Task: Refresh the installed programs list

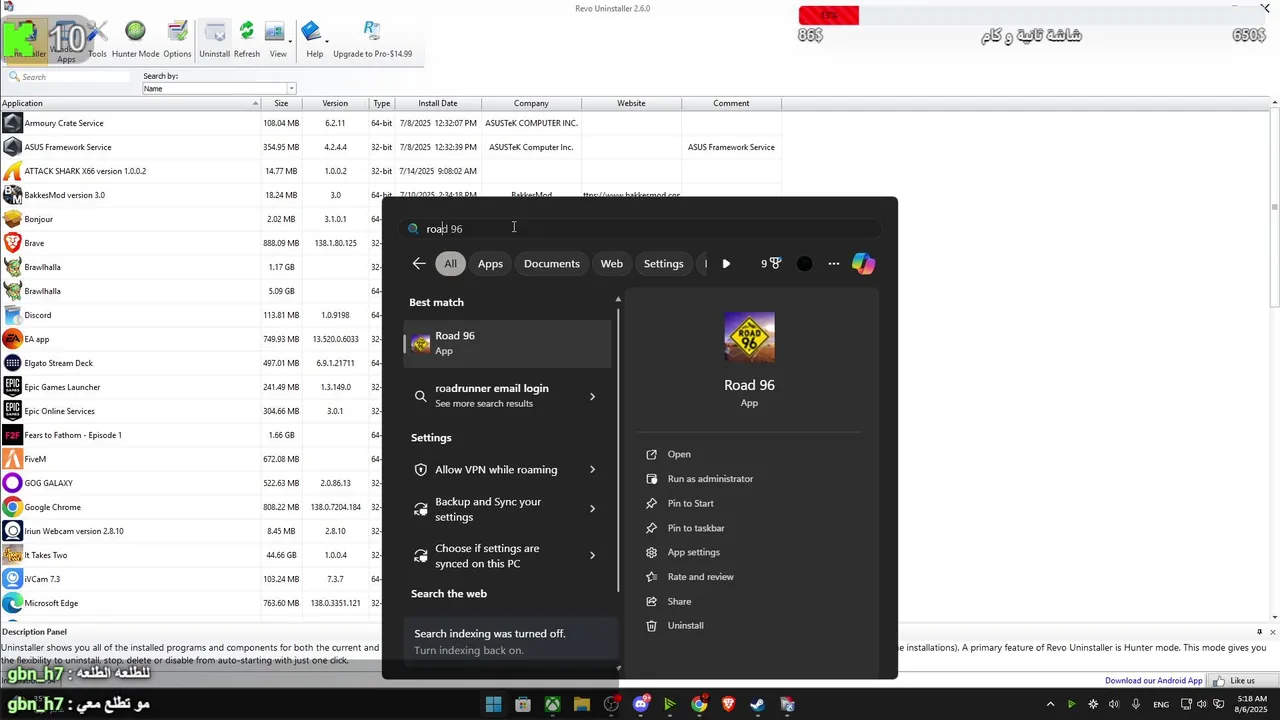Action: point(247,40)
